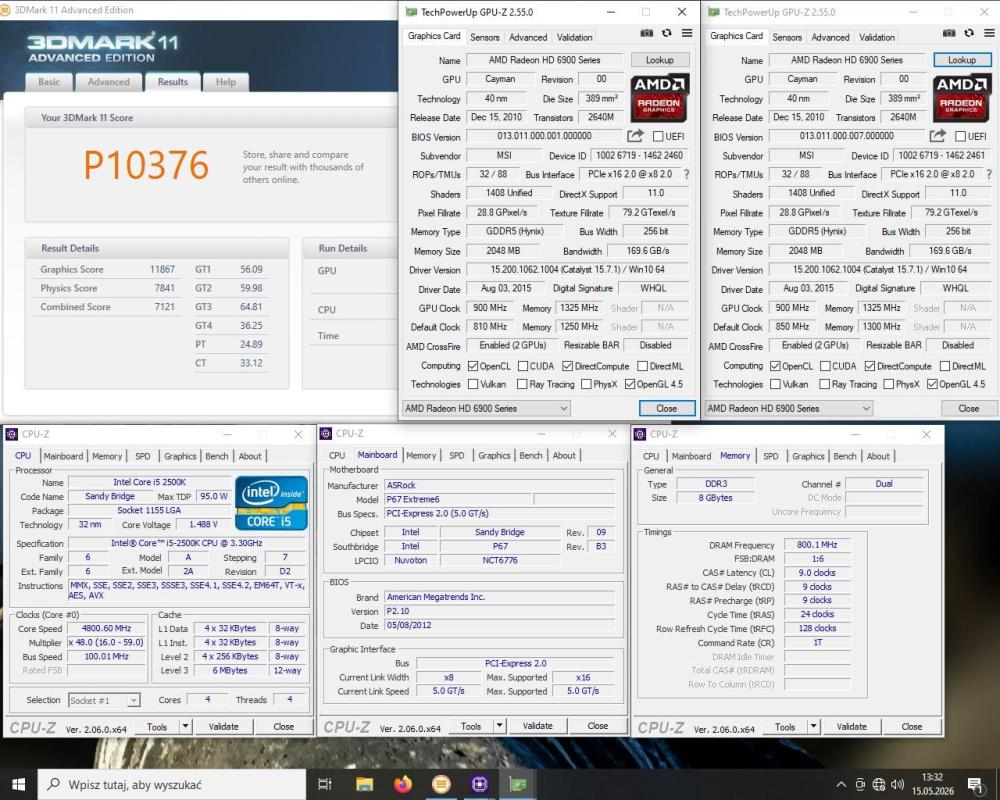Open Task View on the taskbar

pyautogui.click(x=325, y=784)
